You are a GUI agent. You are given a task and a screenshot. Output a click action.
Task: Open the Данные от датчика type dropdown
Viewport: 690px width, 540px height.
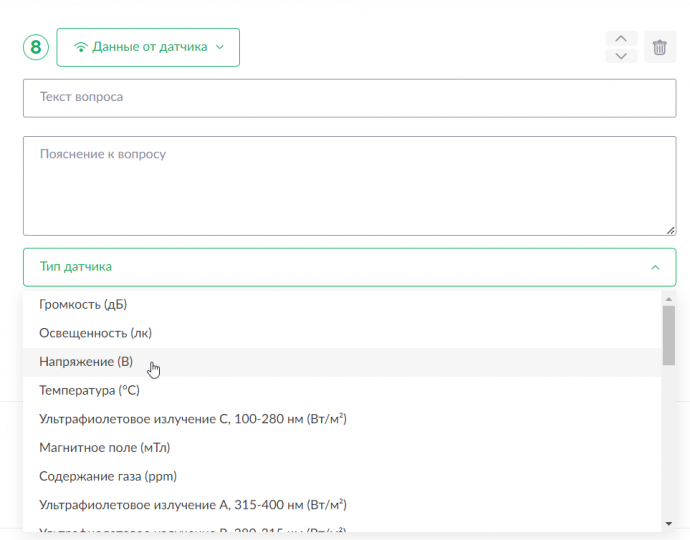148,48
